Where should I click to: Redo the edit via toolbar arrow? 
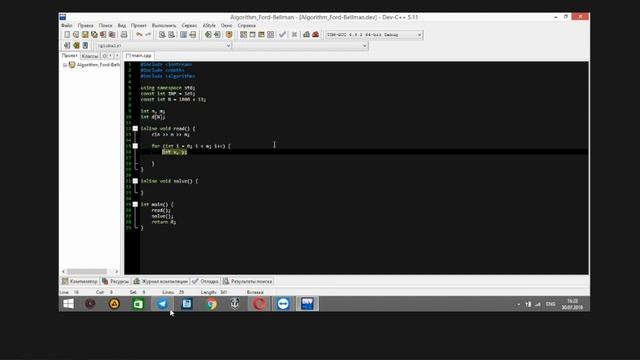148,35
